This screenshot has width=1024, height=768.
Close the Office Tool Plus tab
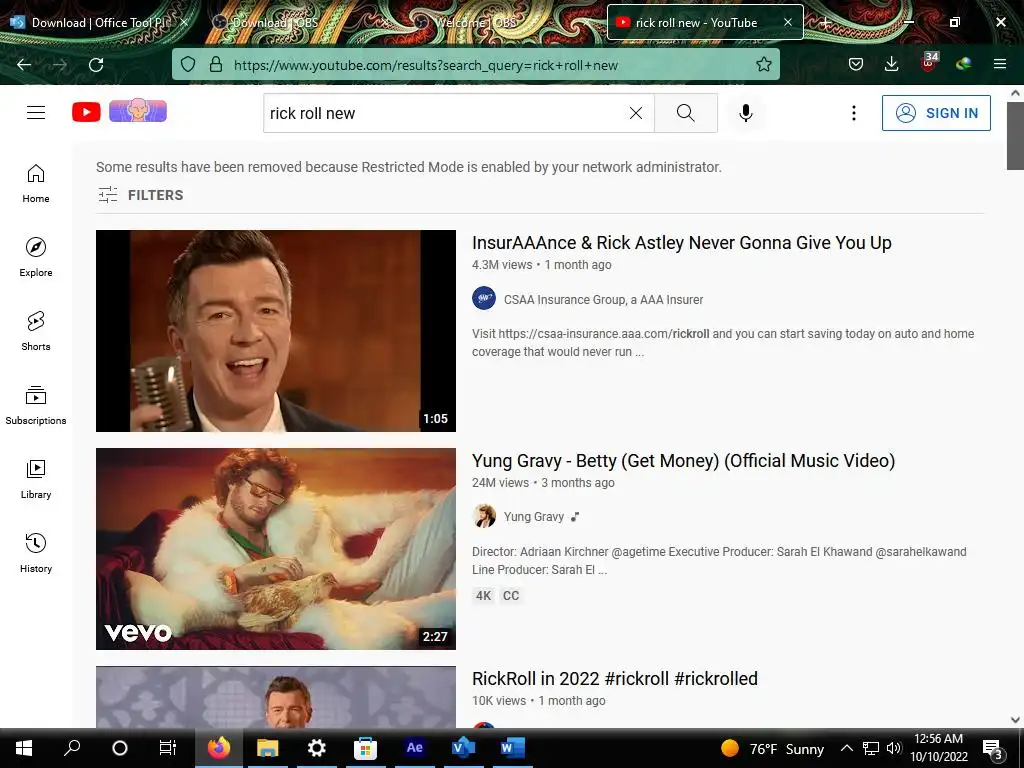(x=184, y=22)
